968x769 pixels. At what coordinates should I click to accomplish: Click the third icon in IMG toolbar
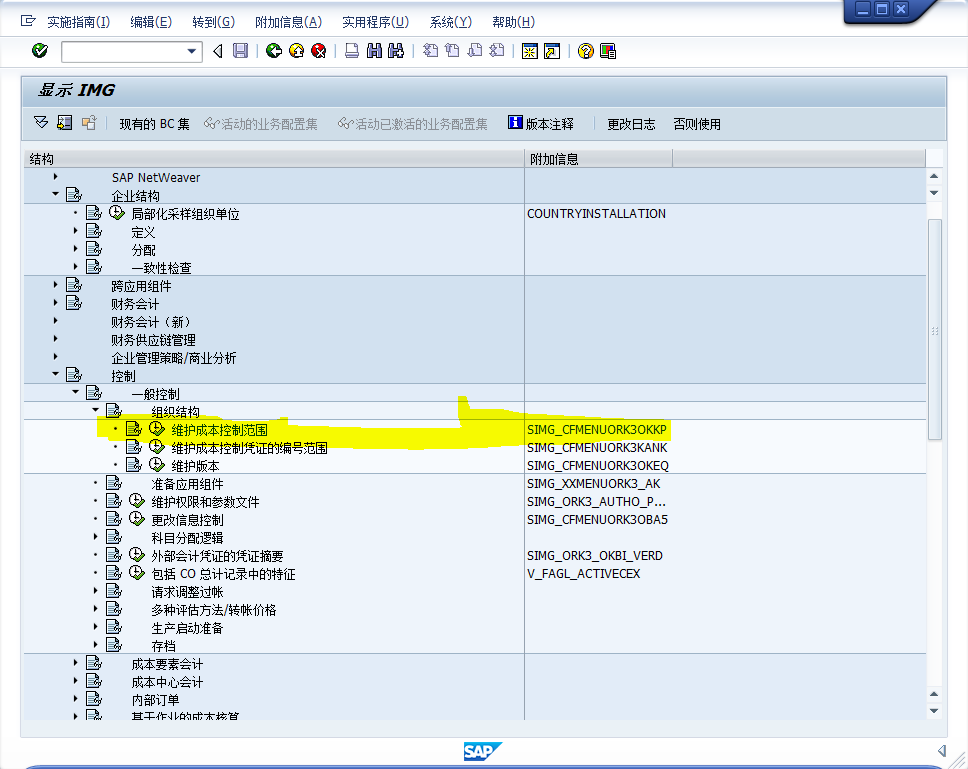(89, 123)
